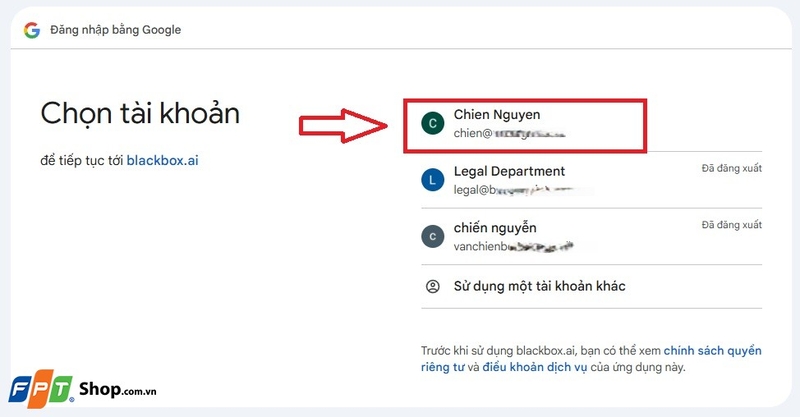
Task: Click the Chọn tài khoản heading
Action: (x=140, y=114)
